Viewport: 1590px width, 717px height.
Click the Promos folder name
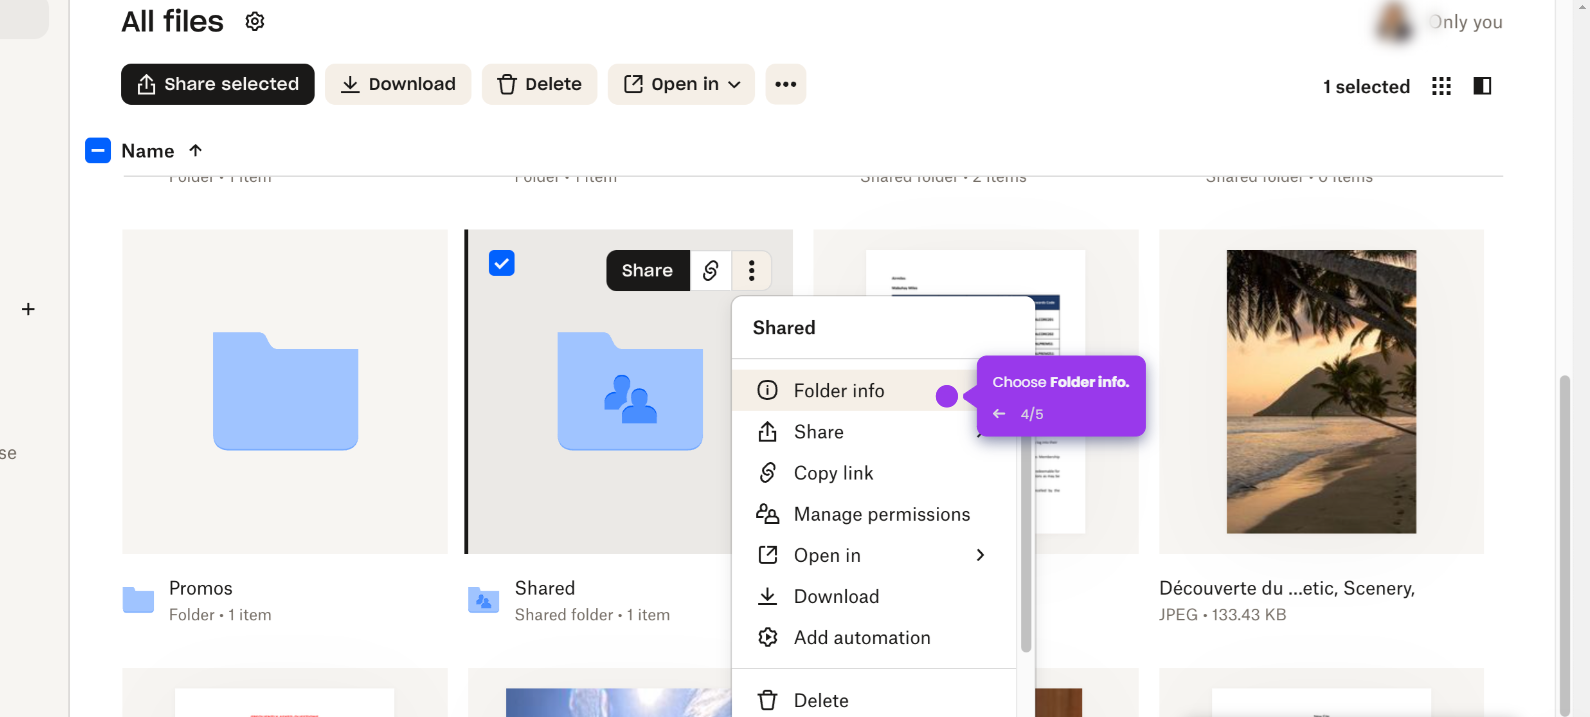coord(201,588)
